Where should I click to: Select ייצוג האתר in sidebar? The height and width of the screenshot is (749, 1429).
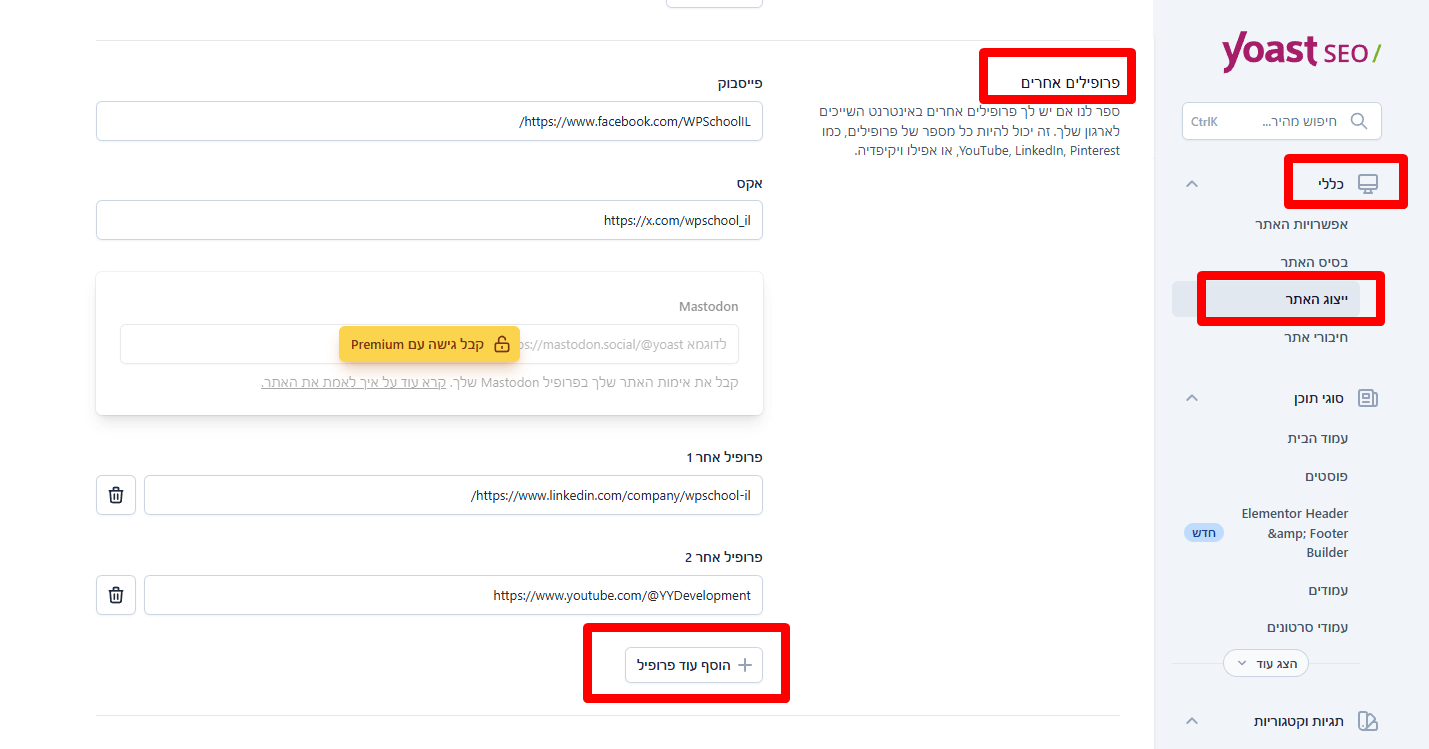tap(1266, 299)
